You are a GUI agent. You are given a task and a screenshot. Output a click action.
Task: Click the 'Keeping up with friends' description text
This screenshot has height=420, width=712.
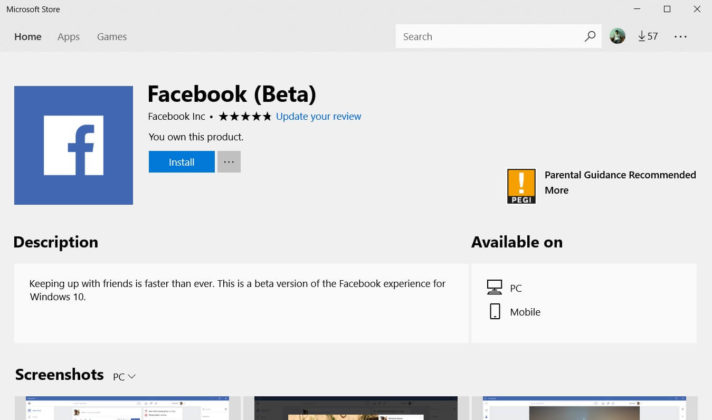pos(237,290)
